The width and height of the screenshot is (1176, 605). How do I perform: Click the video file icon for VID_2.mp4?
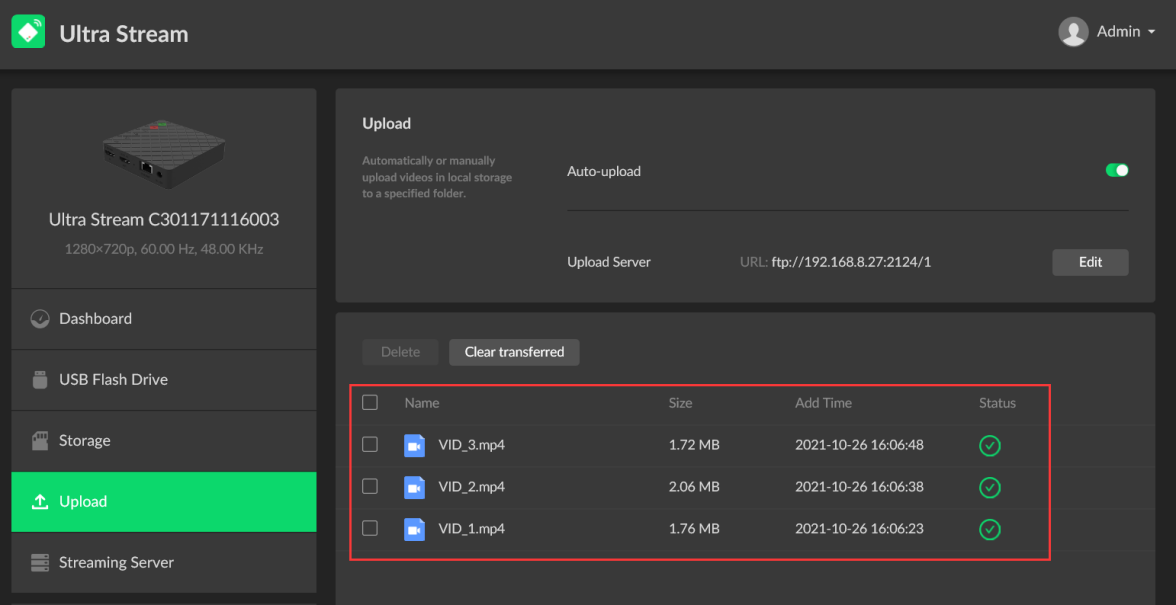414,487
